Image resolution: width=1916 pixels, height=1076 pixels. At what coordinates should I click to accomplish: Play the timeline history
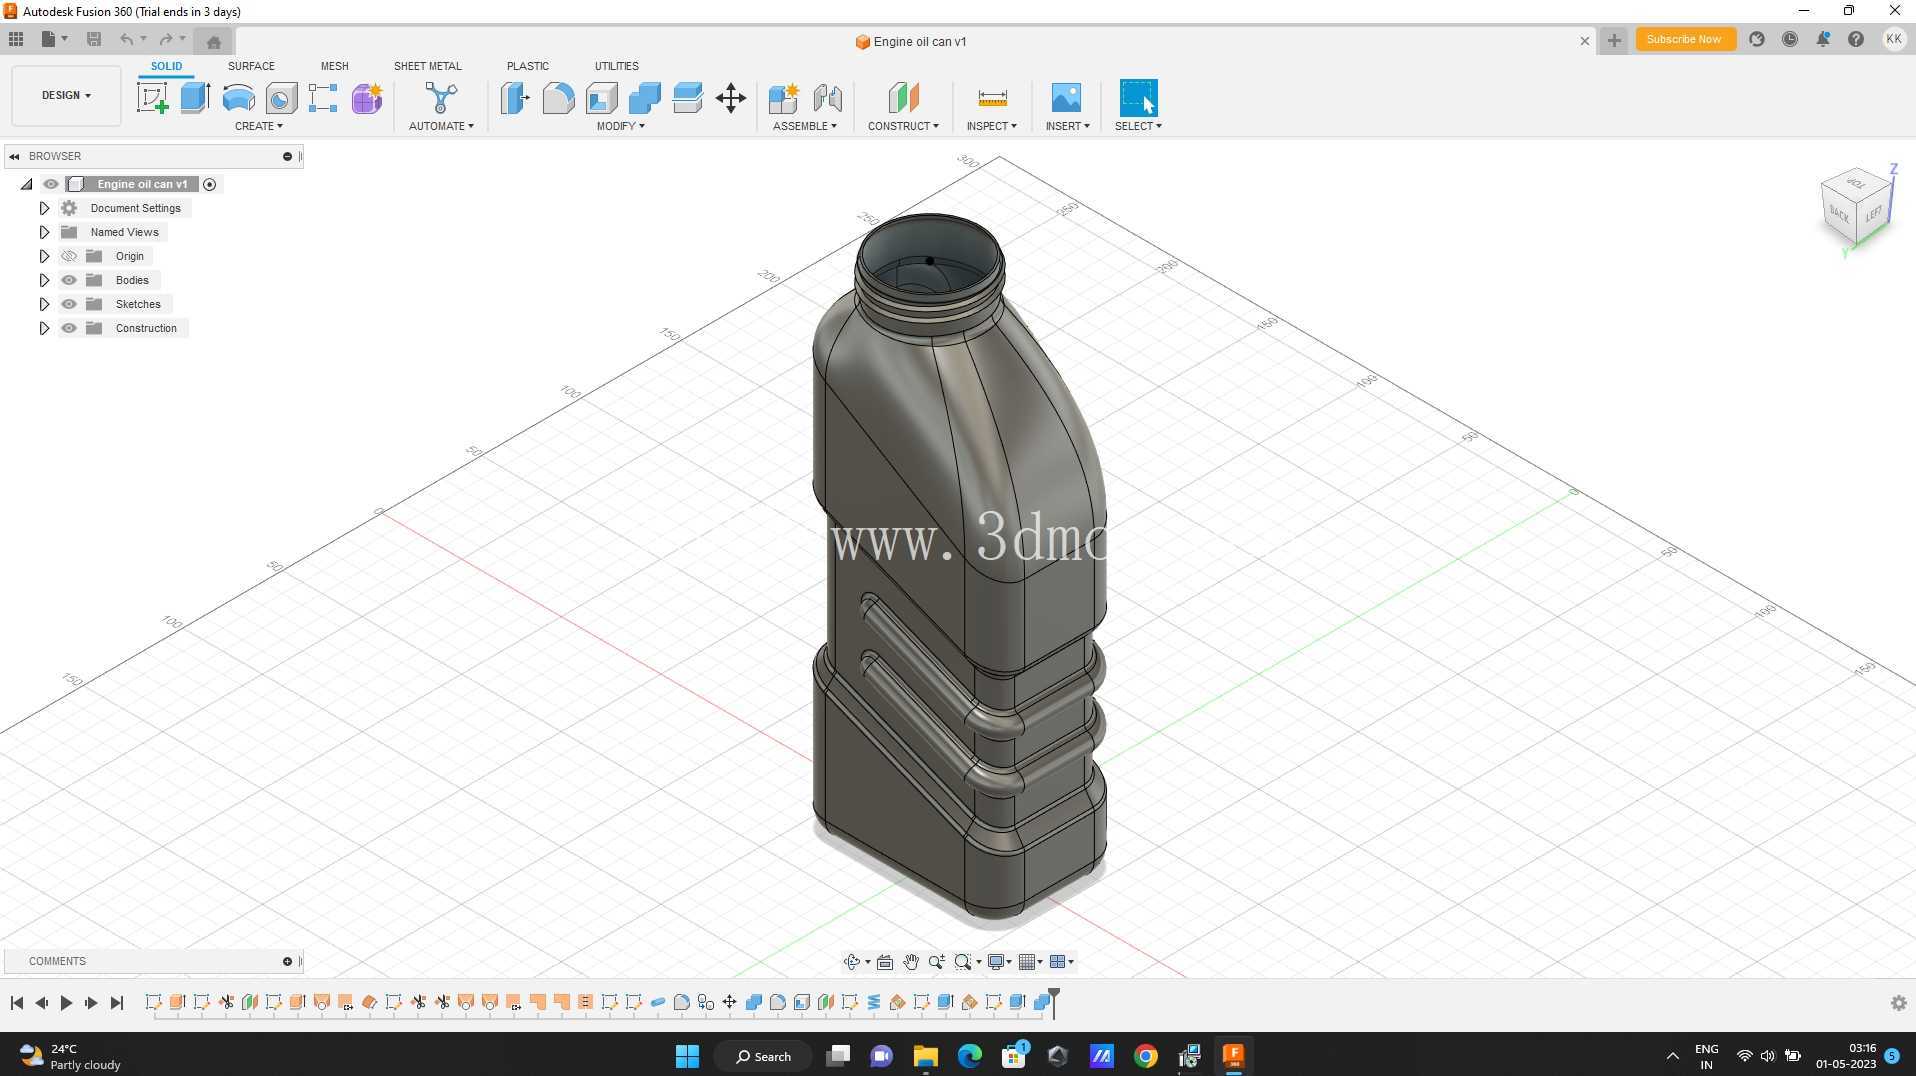click(66, 1003)
